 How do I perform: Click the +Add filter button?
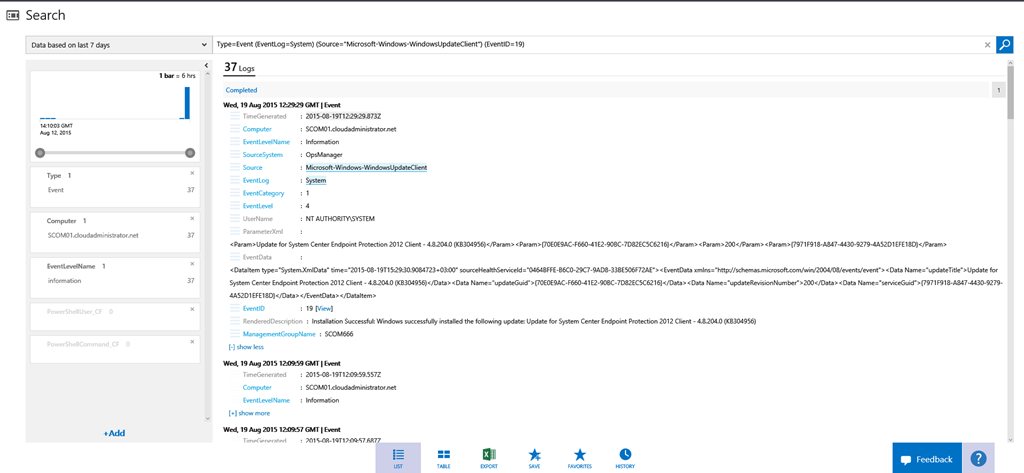pos(114,433)
